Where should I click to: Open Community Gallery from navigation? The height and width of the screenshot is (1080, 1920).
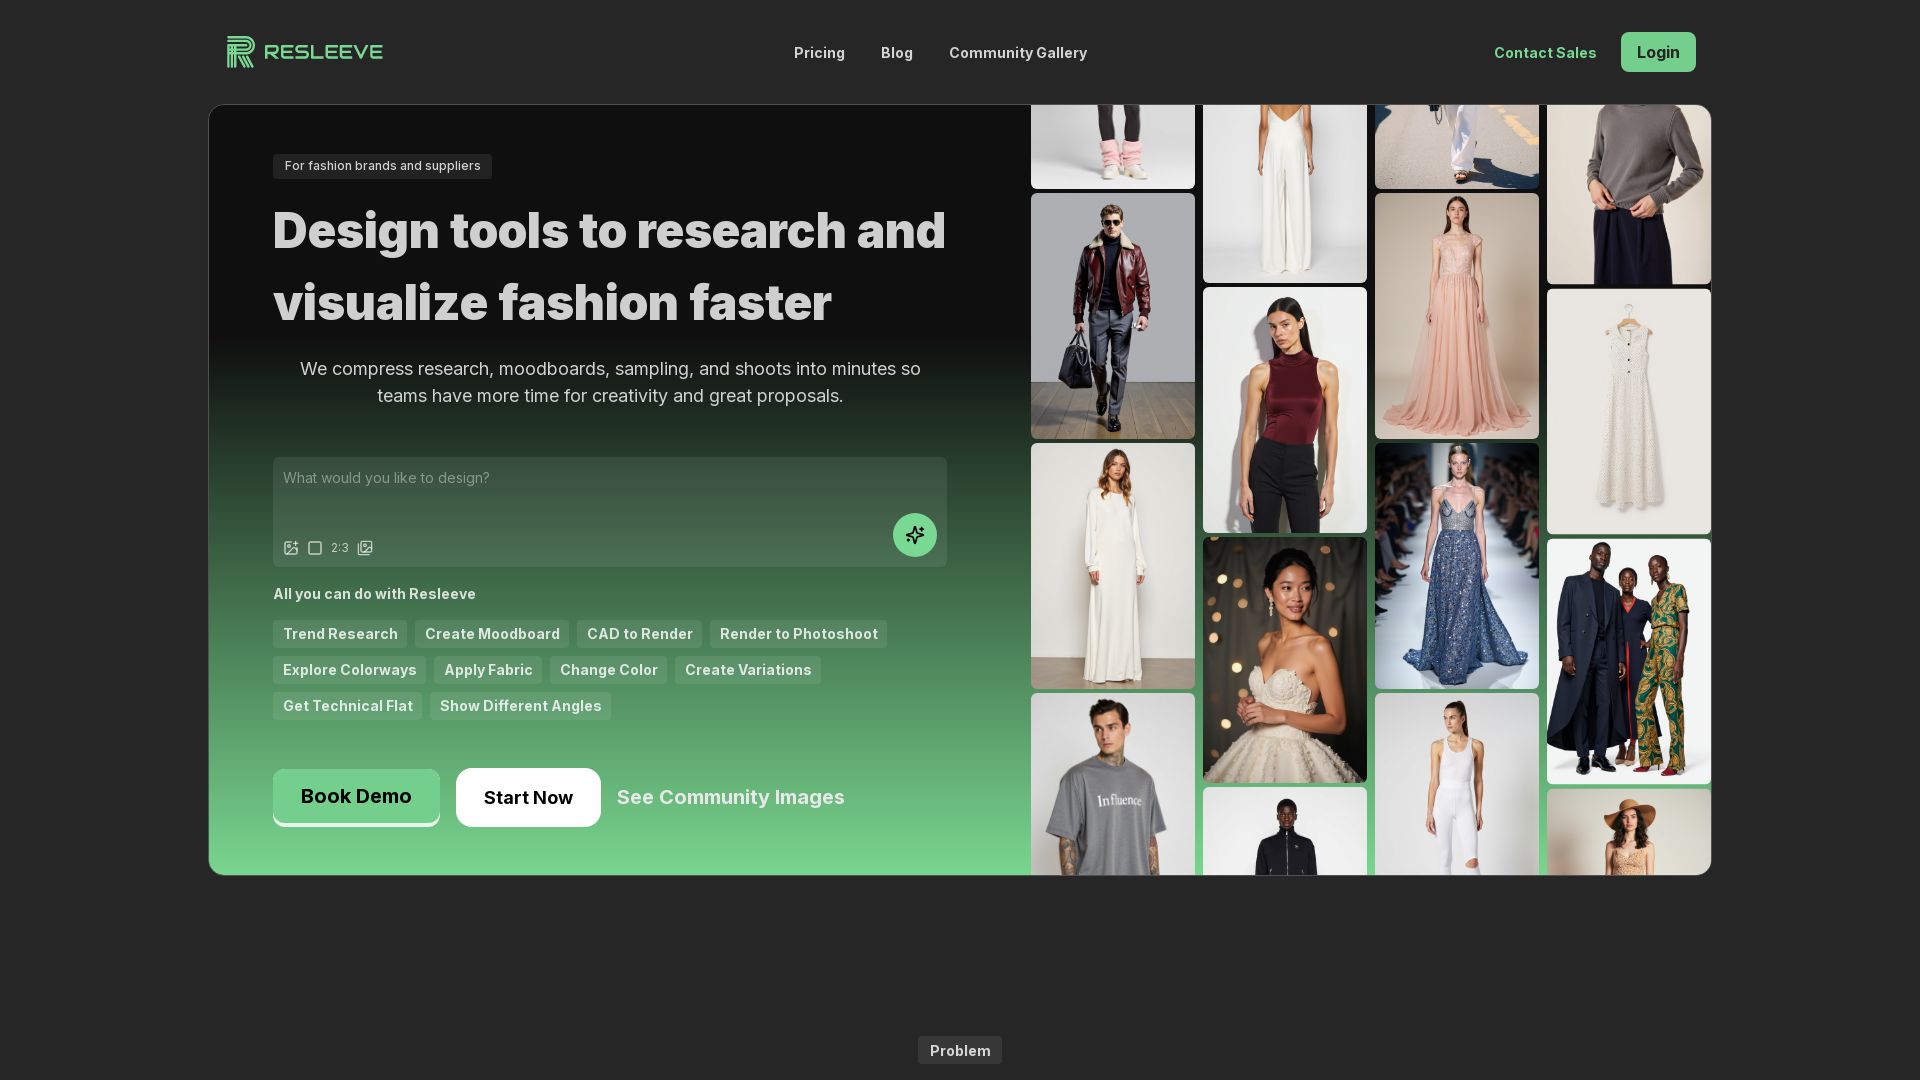click(x=1017, y=53)
